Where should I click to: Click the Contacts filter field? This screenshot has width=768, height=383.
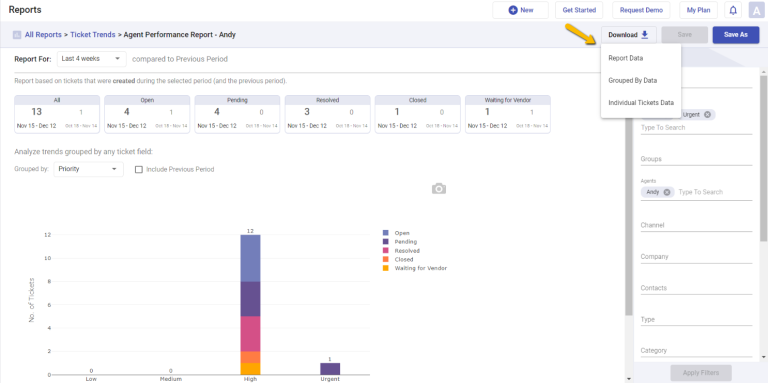(x=696, y=288)
